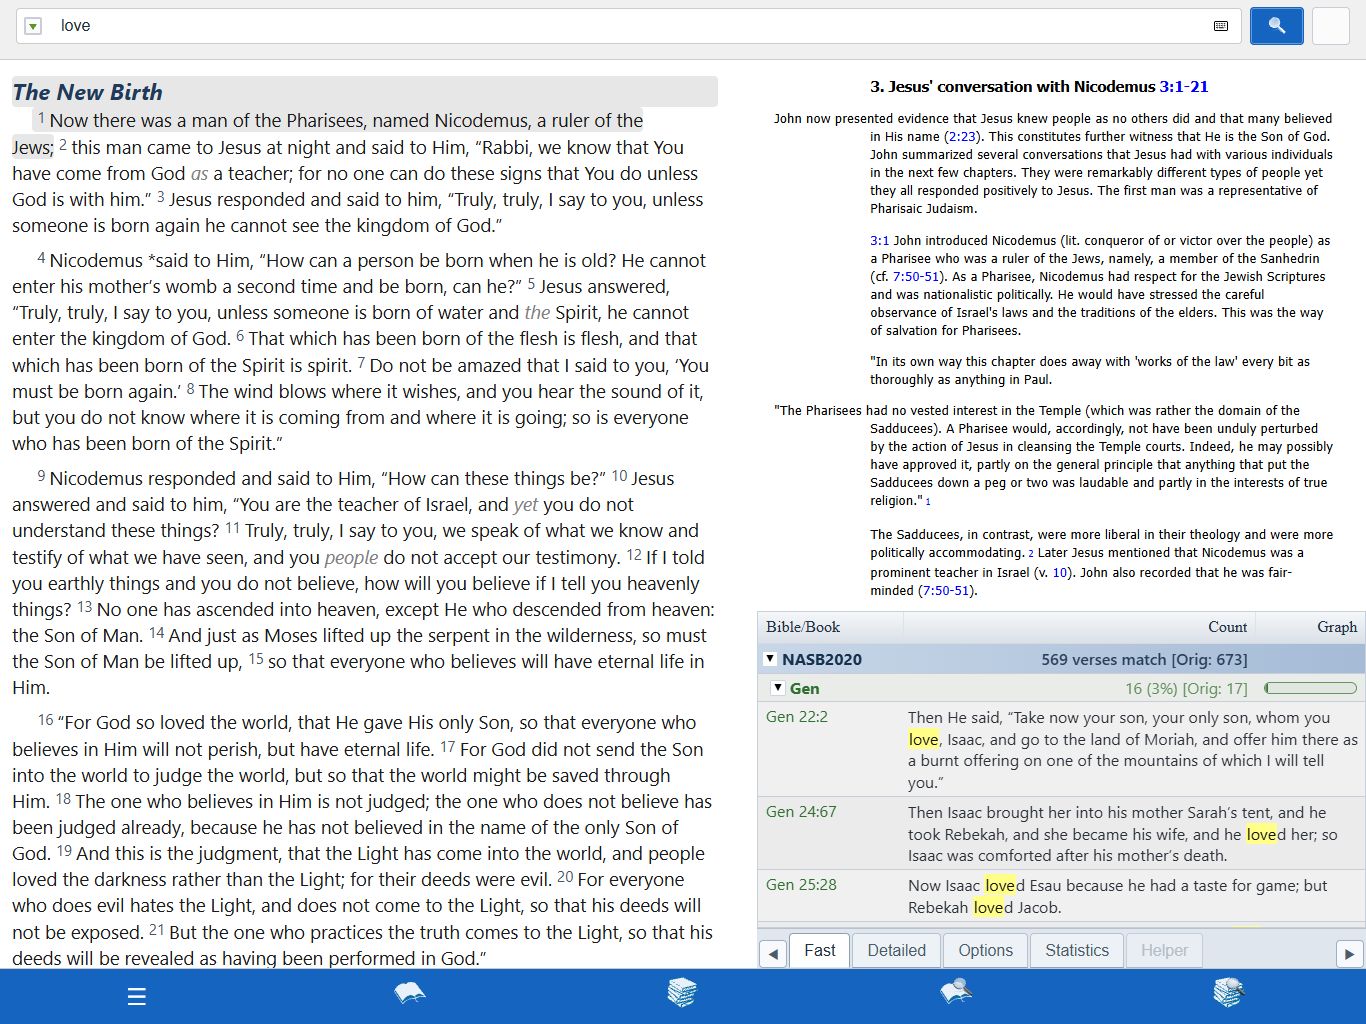Select the Helper tab

click(1165, 950)
